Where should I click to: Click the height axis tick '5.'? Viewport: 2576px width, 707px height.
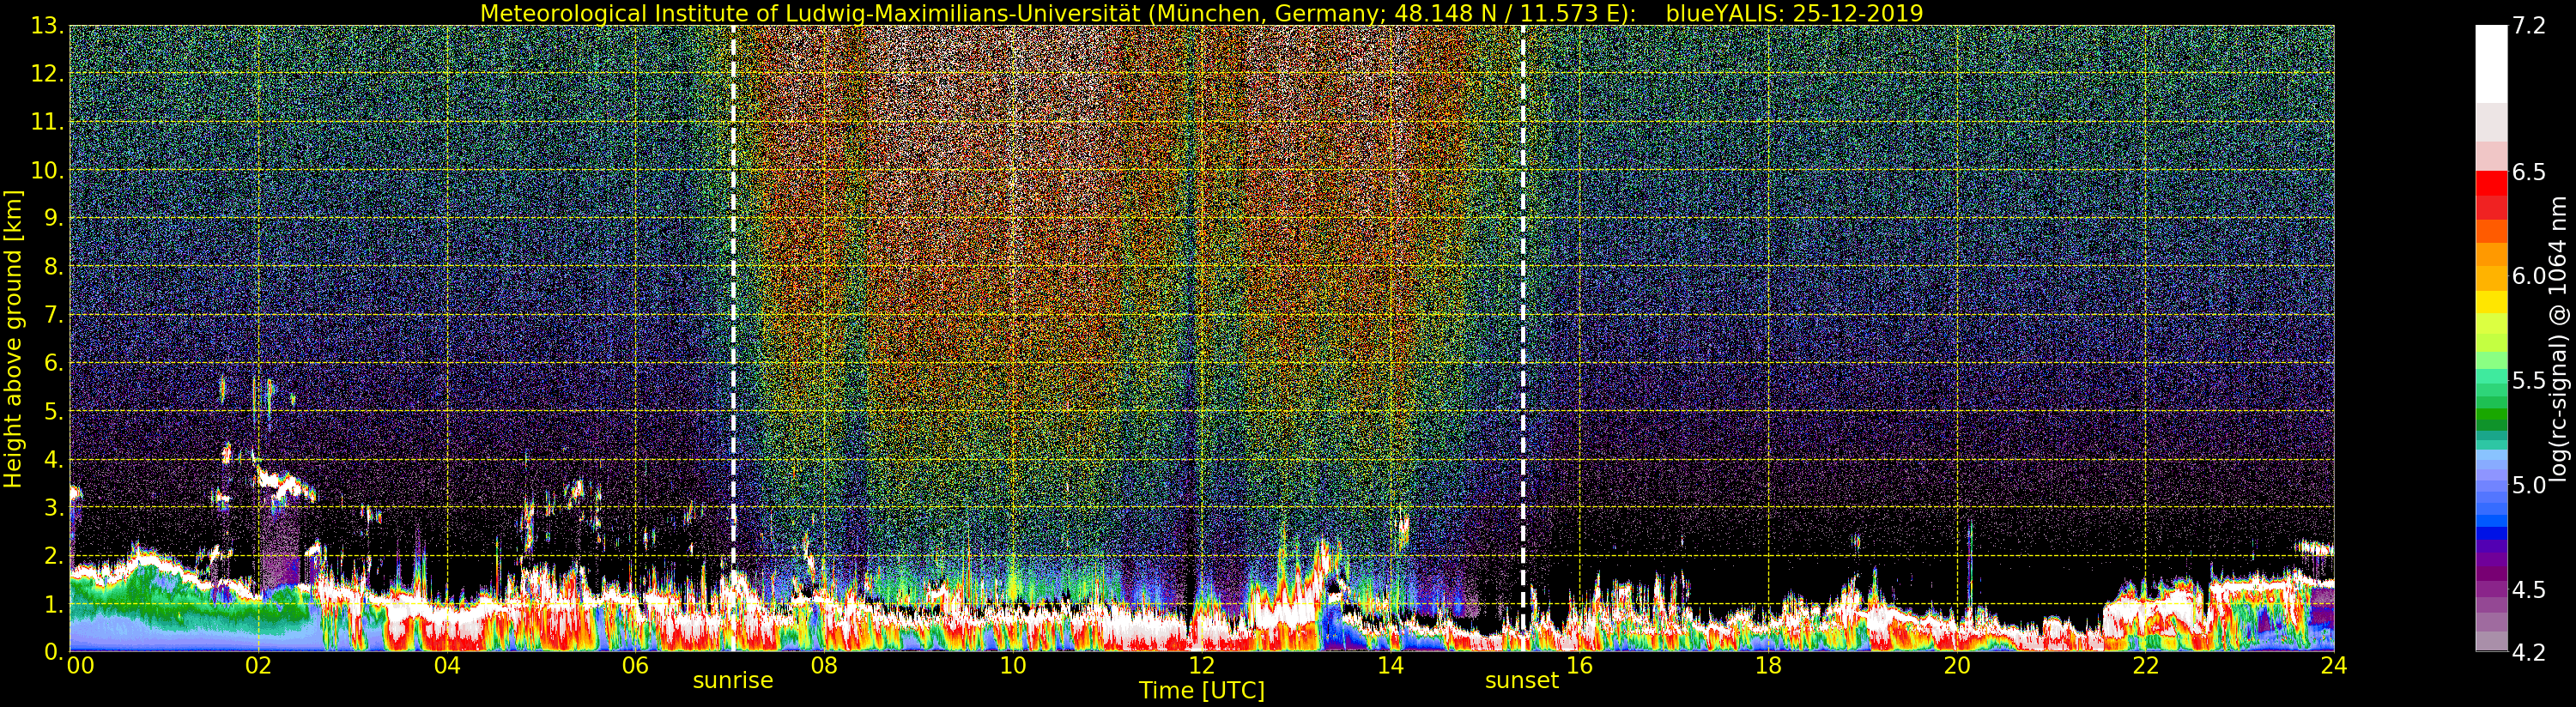coord(54,411)
